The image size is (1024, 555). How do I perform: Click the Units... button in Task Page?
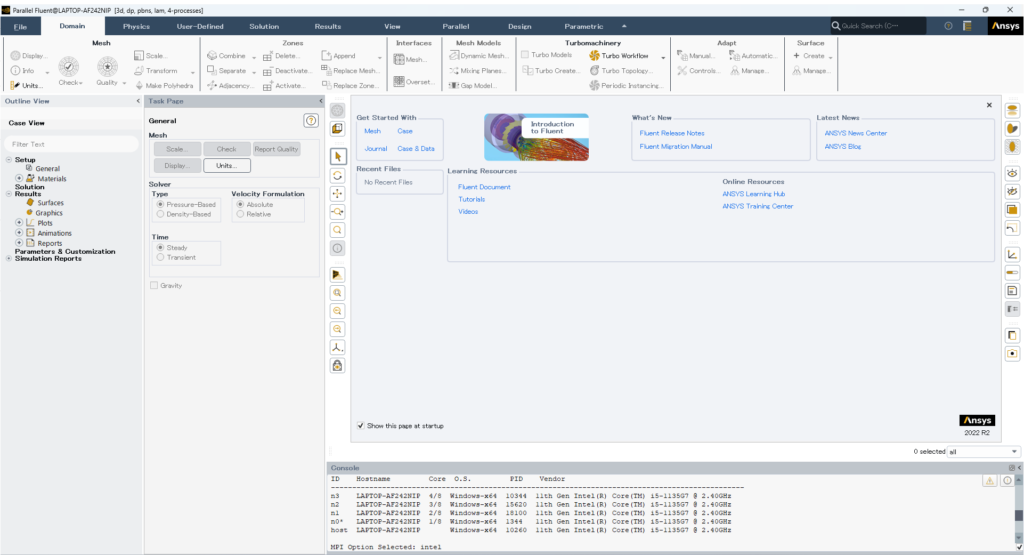coord(227,166)
